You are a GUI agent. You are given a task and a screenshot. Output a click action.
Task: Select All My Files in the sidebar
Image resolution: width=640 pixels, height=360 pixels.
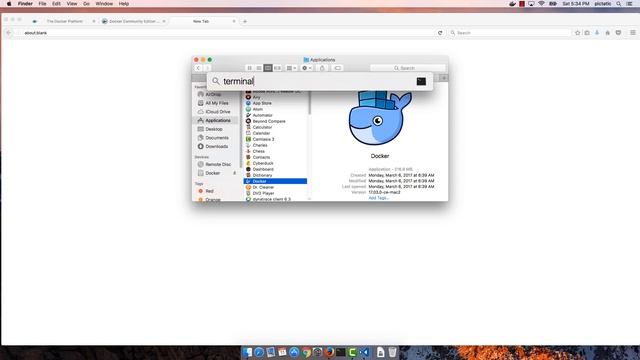(x=216, y=103)
